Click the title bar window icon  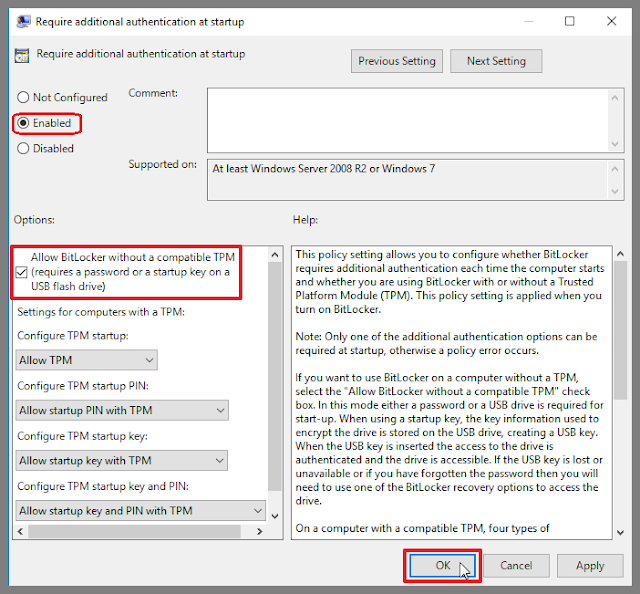click(x=23, y=21)
